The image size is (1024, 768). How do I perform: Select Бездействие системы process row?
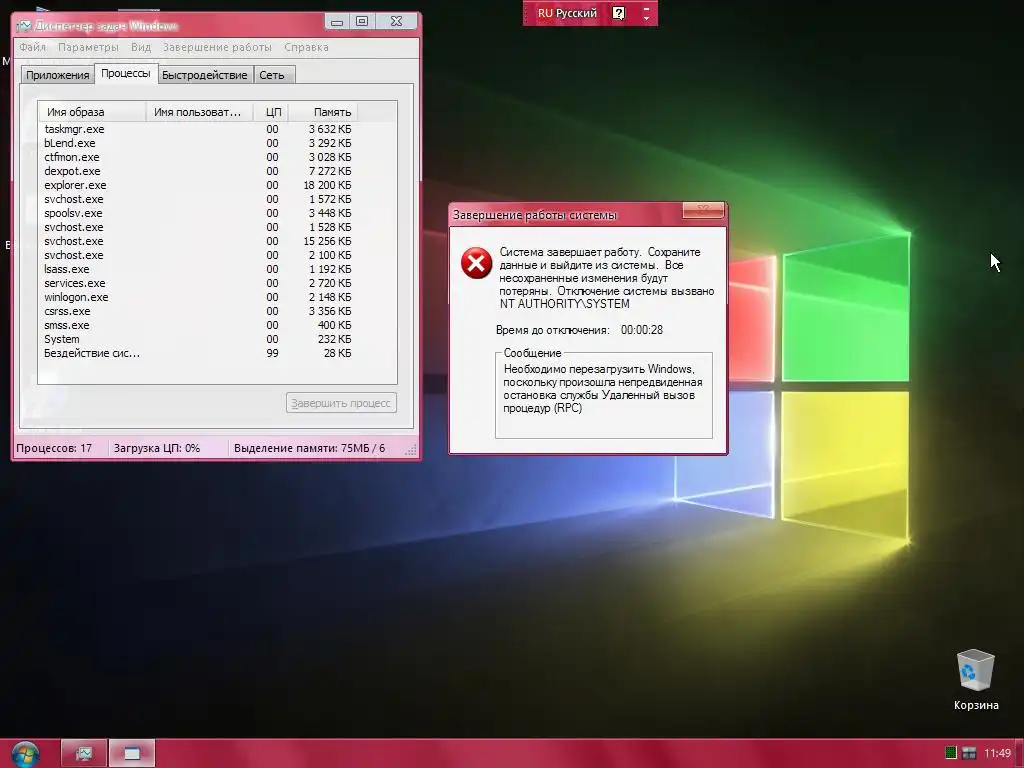(198, 353)
